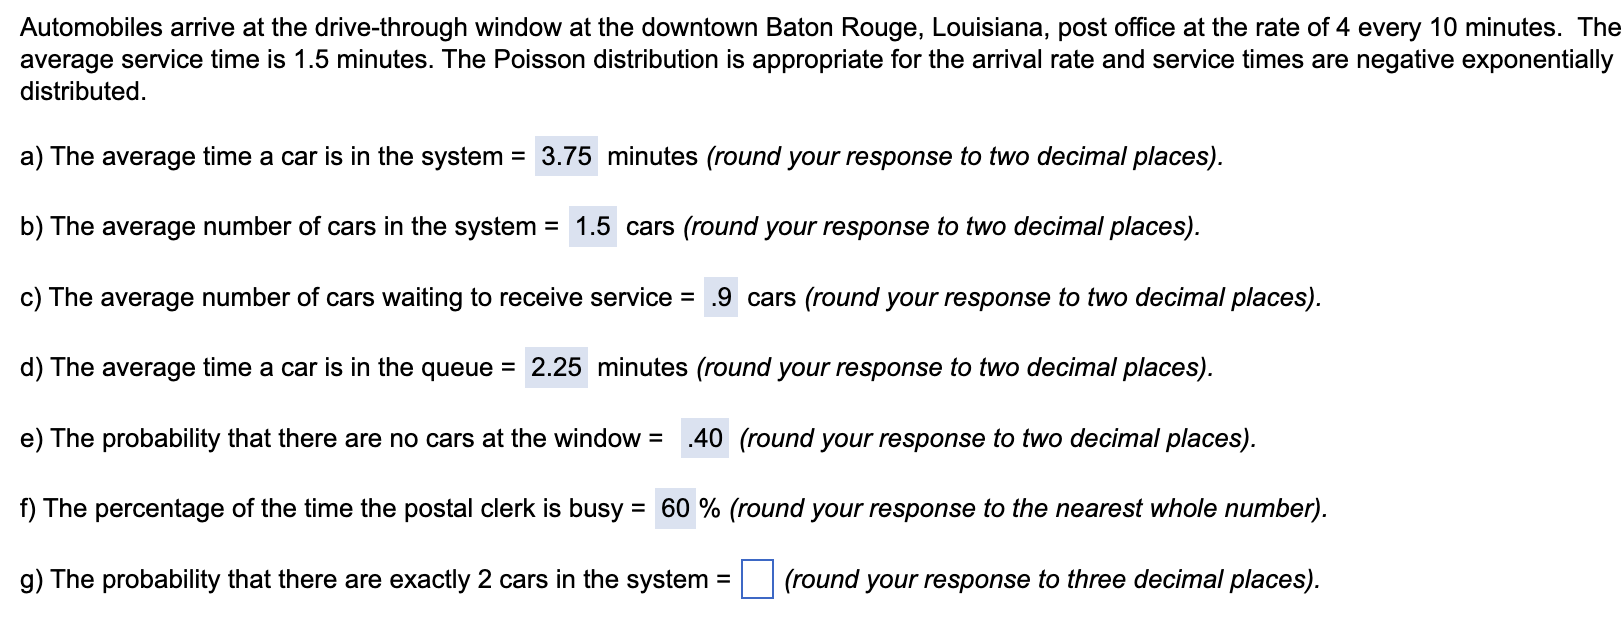The image size is (1624, 632).
Task: Select the highlighted answer .40 in part e
Action: pos(703,438)
